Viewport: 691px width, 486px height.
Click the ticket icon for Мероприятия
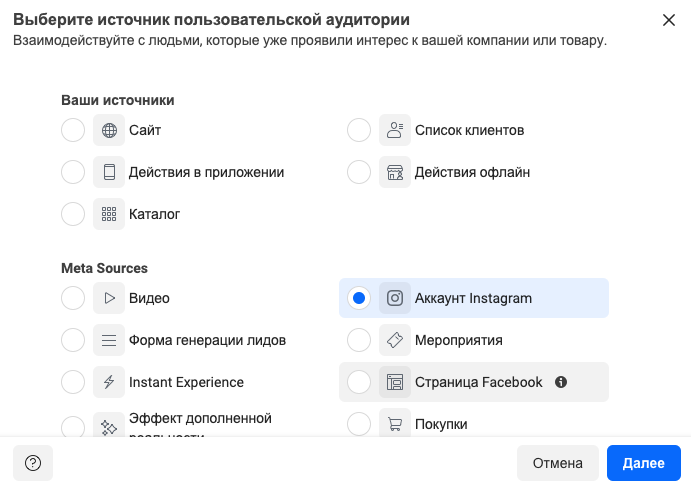click(x=395, y=340)
